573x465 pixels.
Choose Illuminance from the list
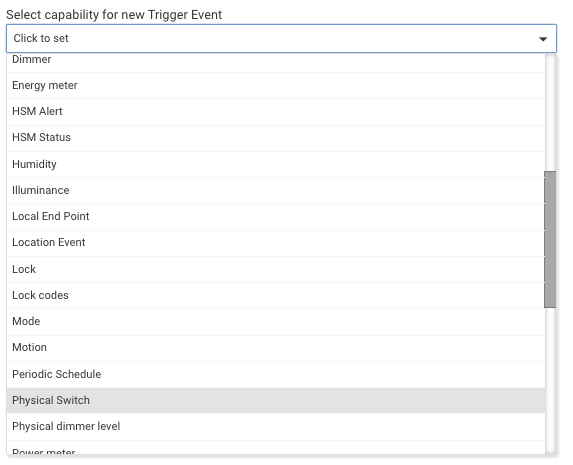[276, 190]
